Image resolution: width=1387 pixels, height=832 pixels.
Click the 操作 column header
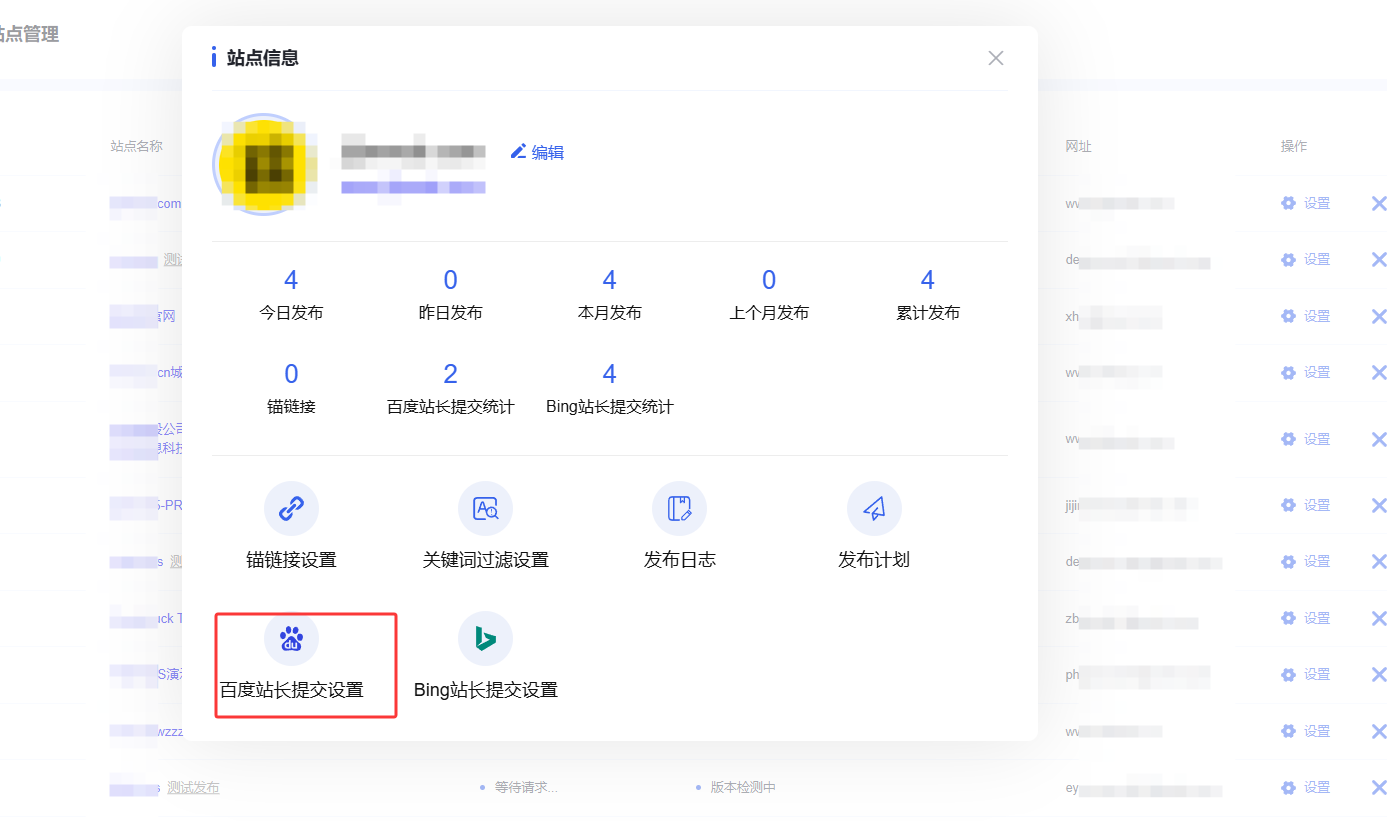pyautogui.click(x=1294, y=146)
